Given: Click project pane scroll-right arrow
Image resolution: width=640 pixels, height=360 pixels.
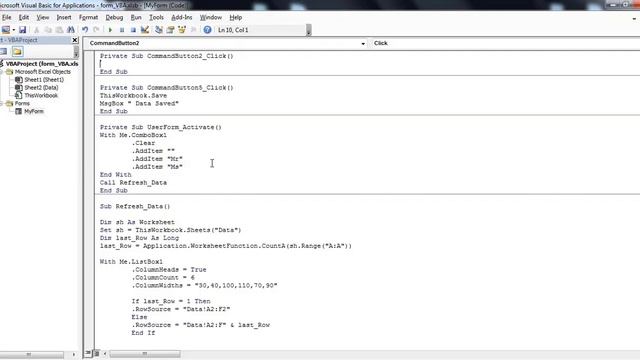Looking at the screenshot, I should [x=73, y=354].
